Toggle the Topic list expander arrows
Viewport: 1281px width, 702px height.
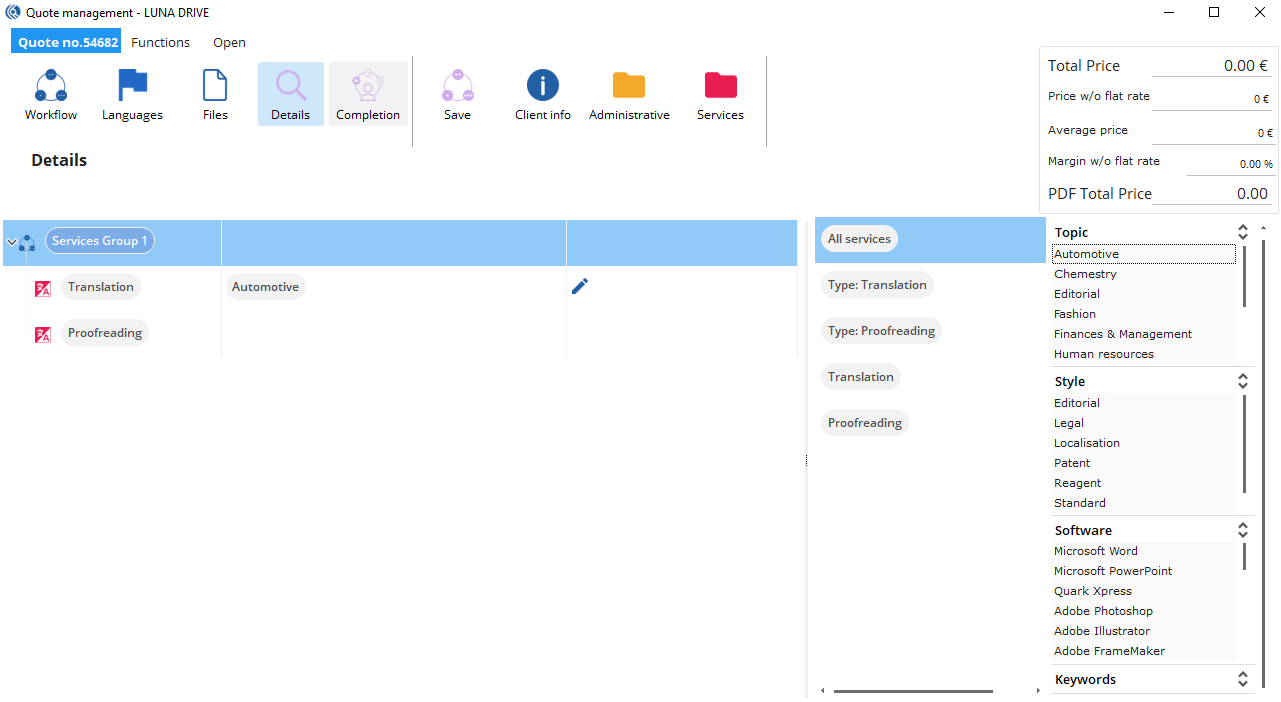(x=1243, y=232)
